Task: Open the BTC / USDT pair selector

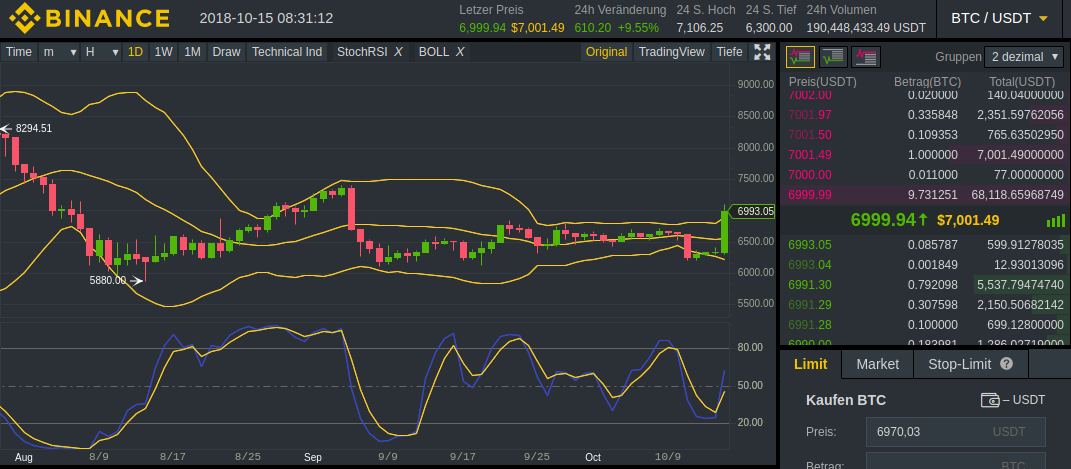Action: [x=999, y=18]
